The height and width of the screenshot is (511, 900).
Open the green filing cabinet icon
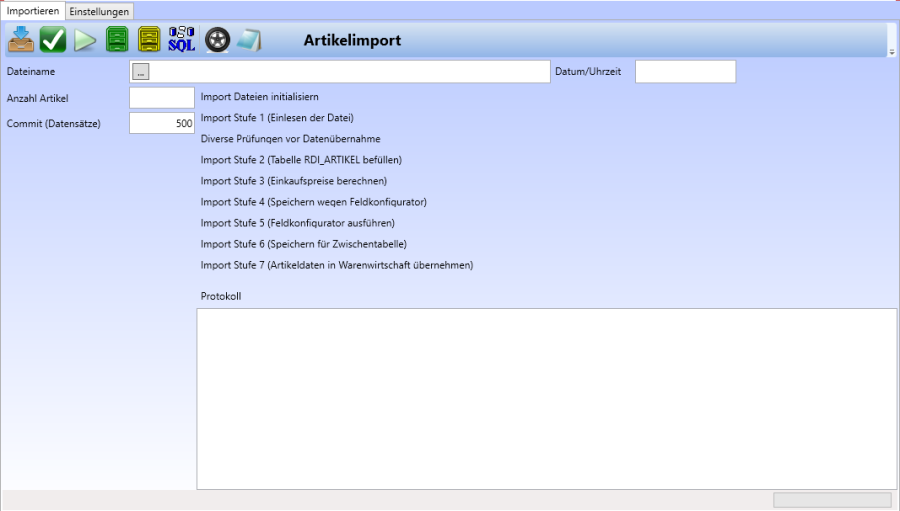117,40
